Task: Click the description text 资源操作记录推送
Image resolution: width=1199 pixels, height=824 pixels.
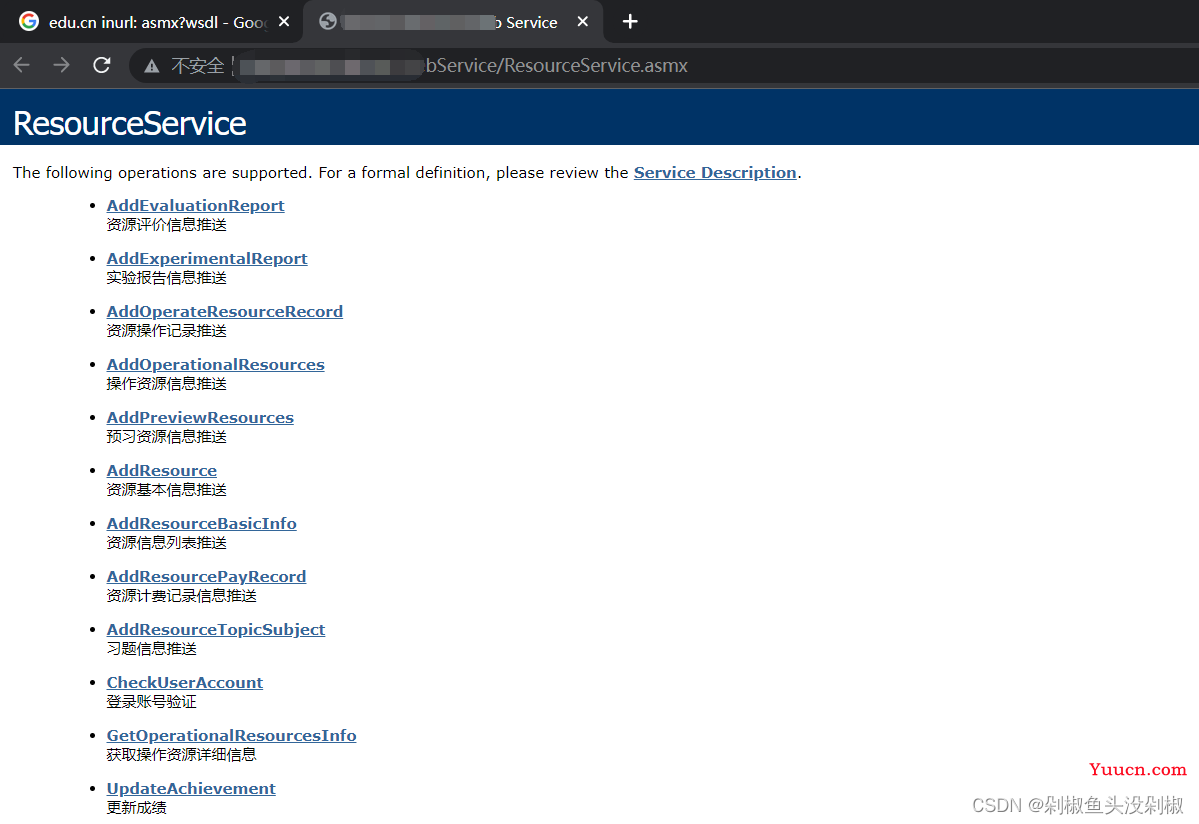Action: click(167, 331)
